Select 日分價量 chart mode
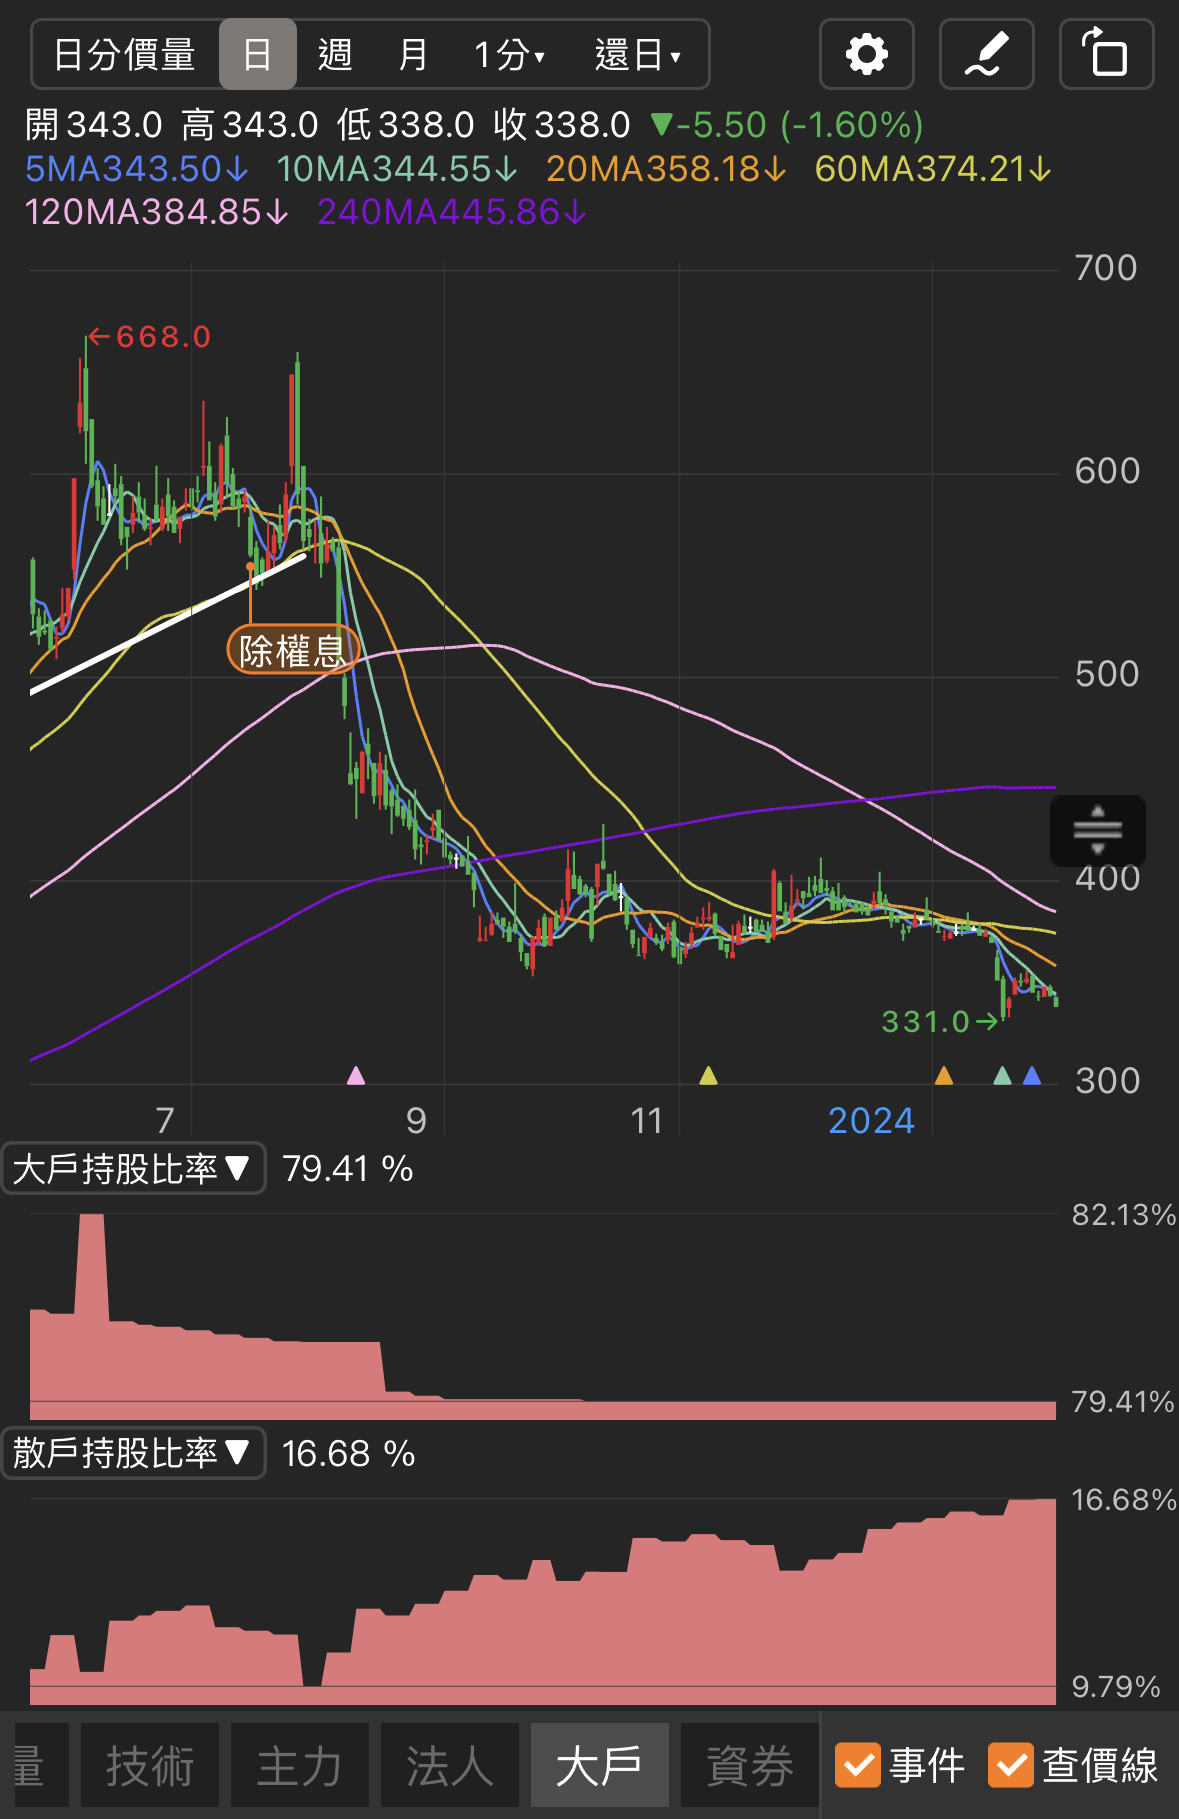 coord(124,54)
